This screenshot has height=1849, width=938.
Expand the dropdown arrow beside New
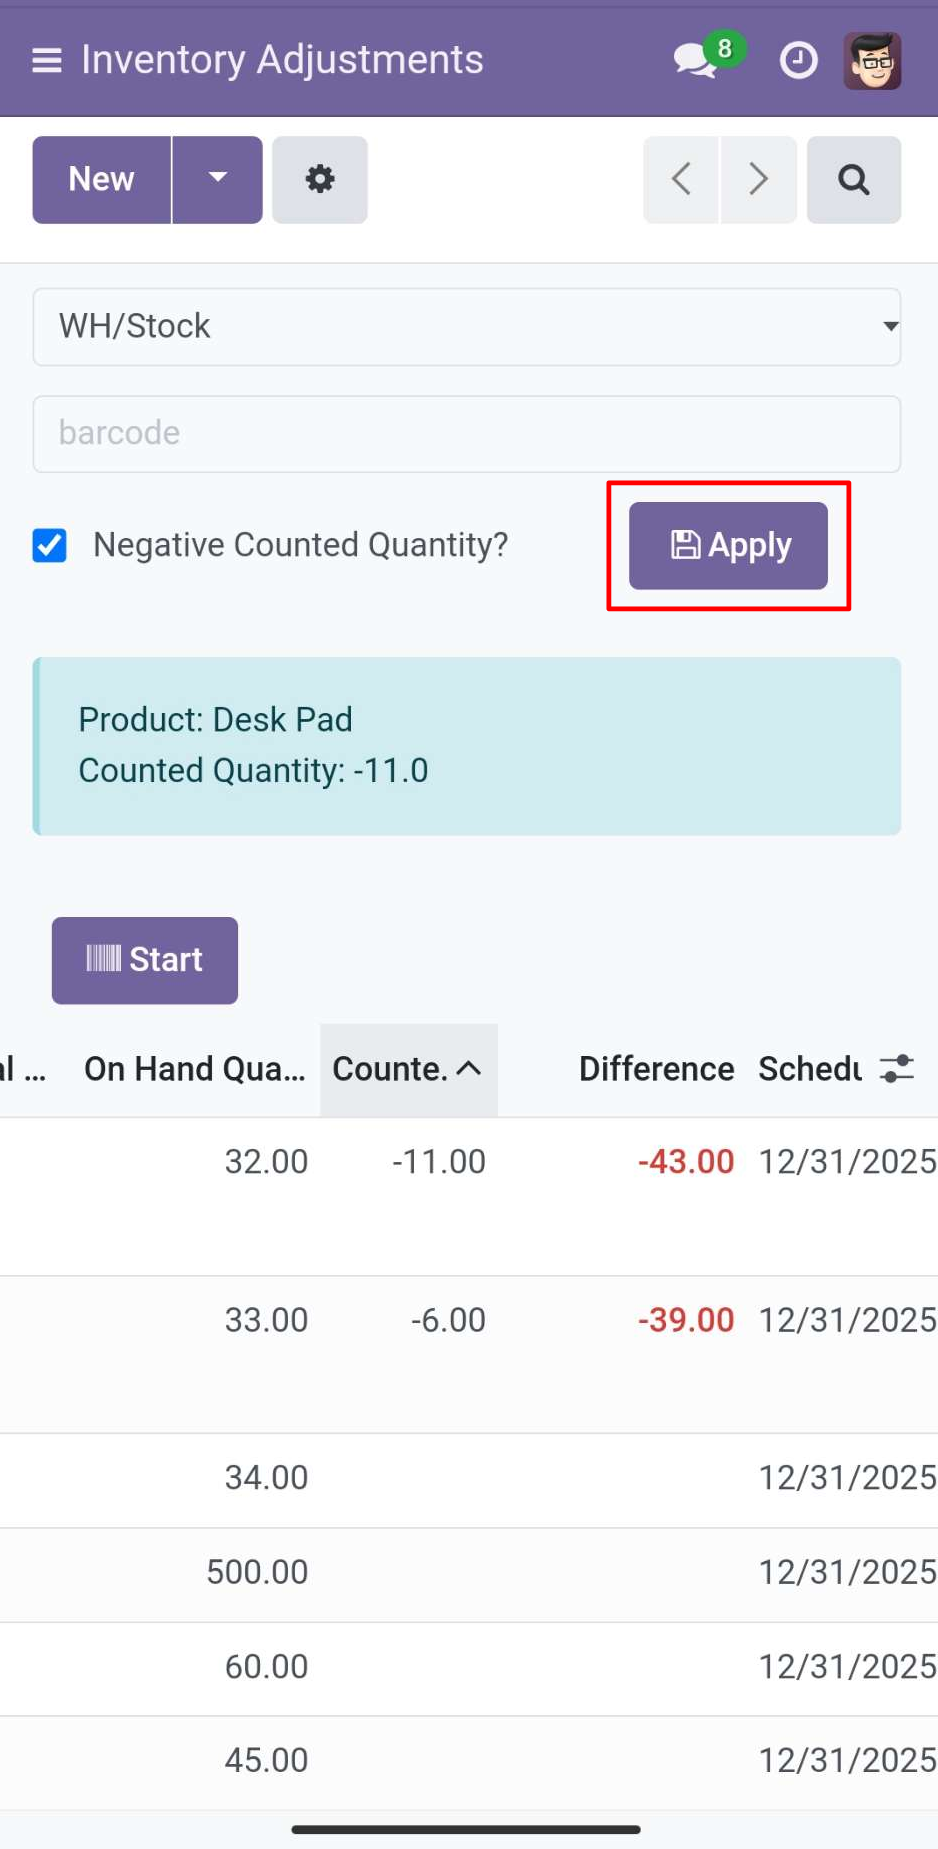[x=217, y=180]
